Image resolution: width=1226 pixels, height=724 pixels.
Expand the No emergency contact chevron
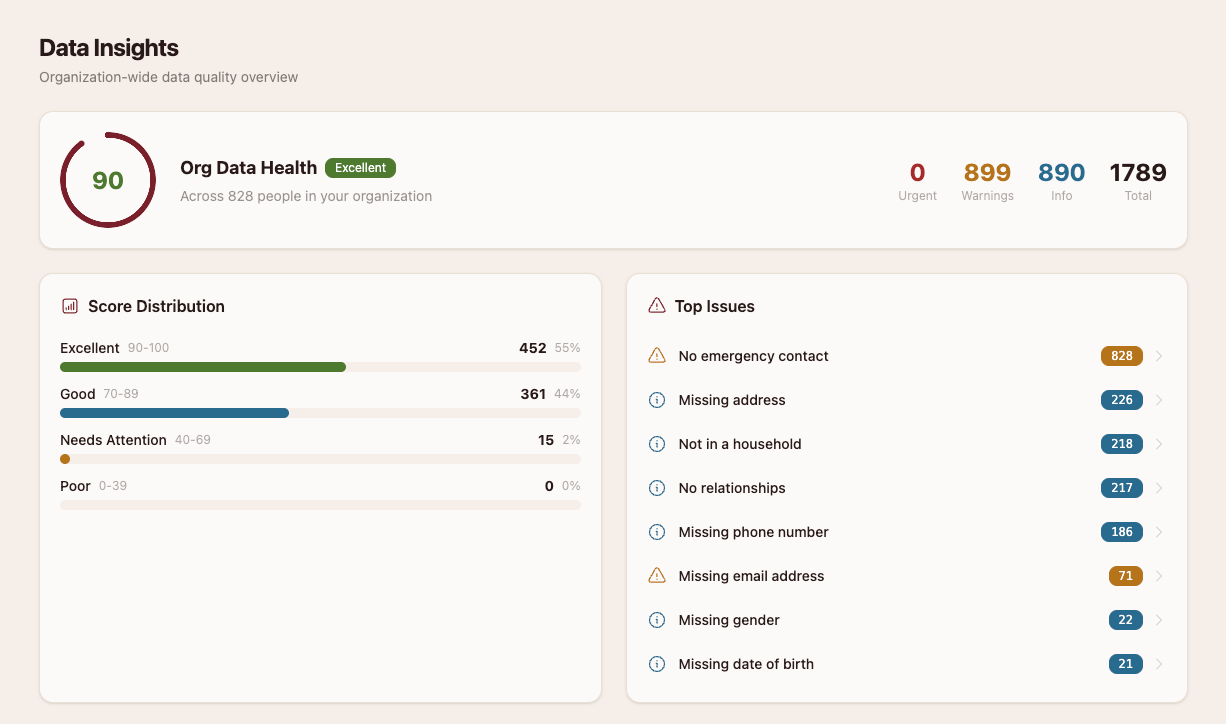click(x=1159, y=356)
